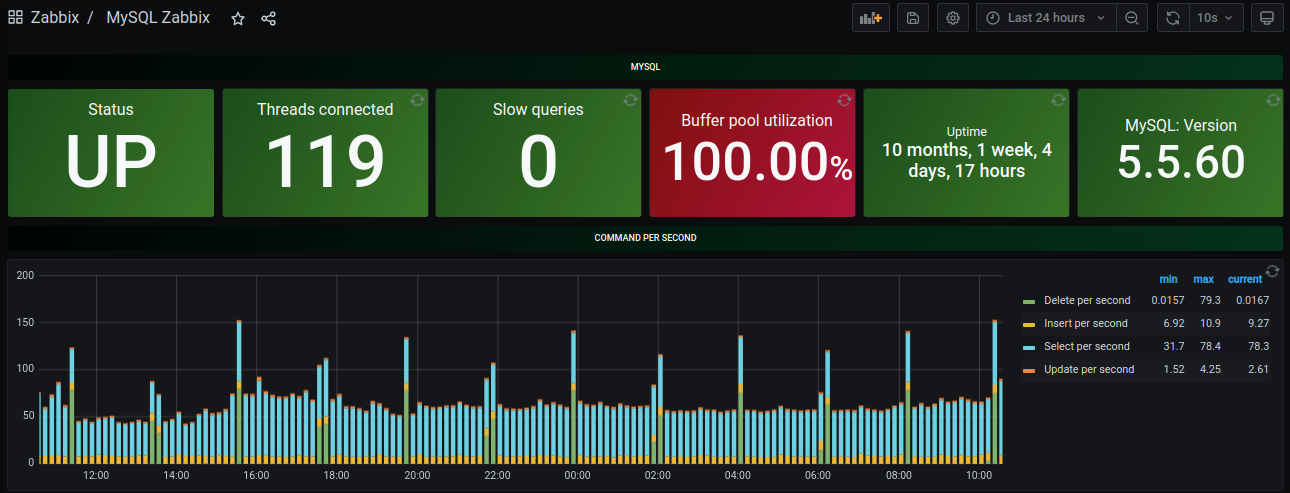Toggle Insert per second legend series
The image size is (1290, 493).
click(x=1085, y=323)
